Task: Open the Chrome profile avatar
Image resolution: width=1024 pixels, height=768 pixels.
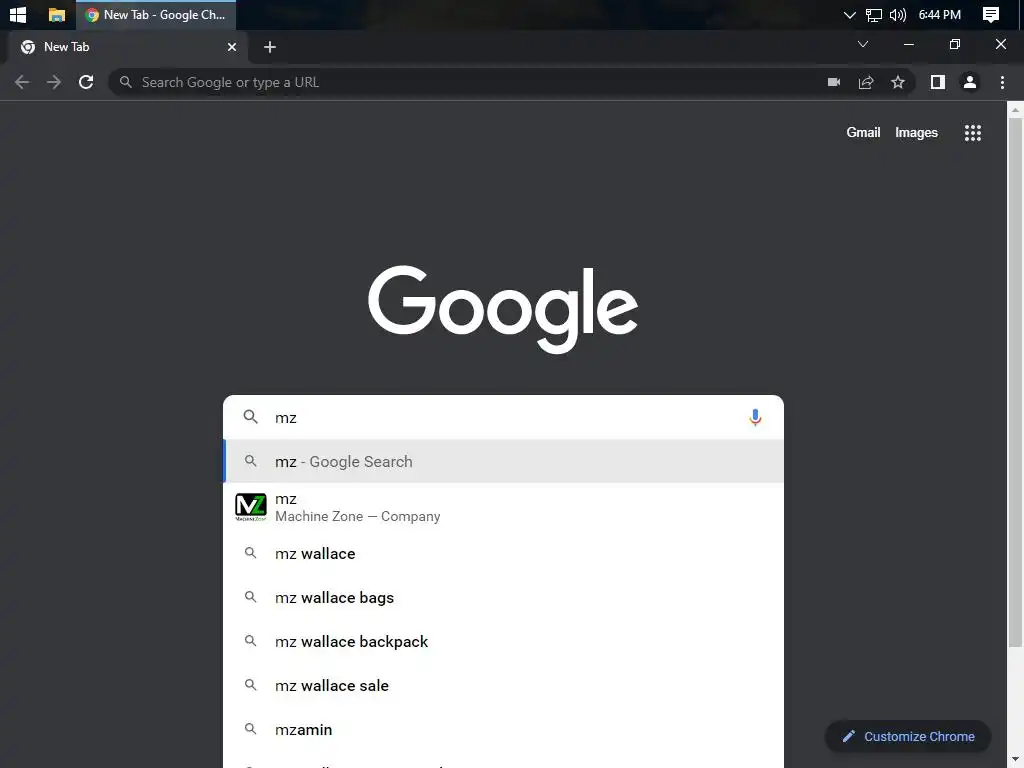Action: 970,82
